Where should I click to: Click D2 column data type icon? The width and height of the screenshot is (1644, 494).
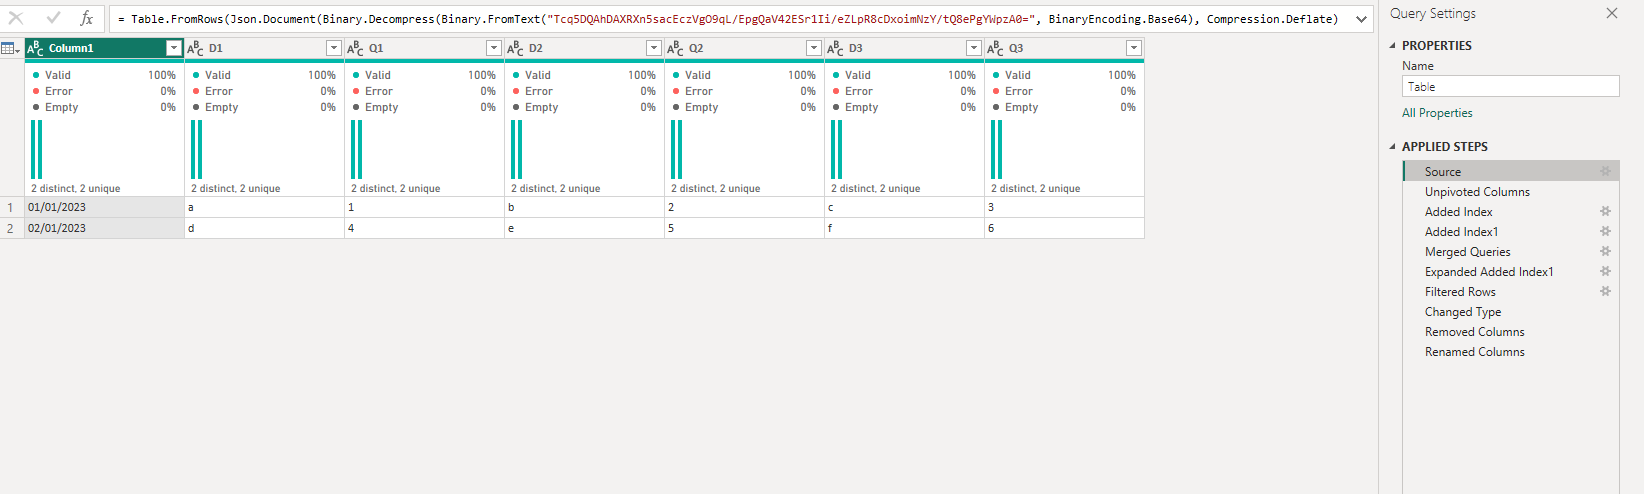[x=515, y=48]
